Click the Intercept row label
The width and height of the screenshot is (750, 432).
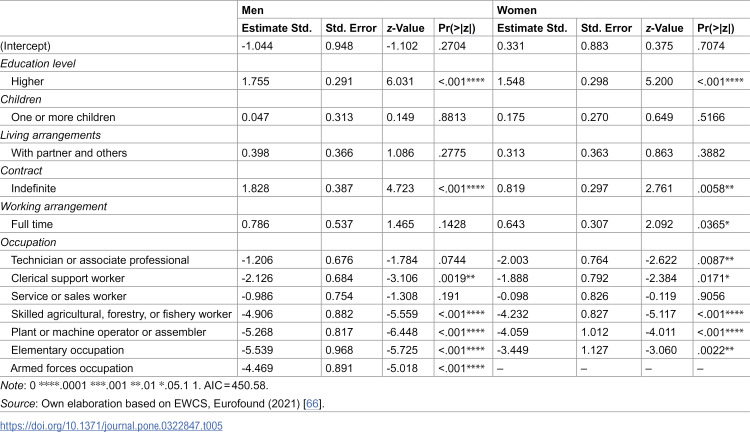pos(25,46)
